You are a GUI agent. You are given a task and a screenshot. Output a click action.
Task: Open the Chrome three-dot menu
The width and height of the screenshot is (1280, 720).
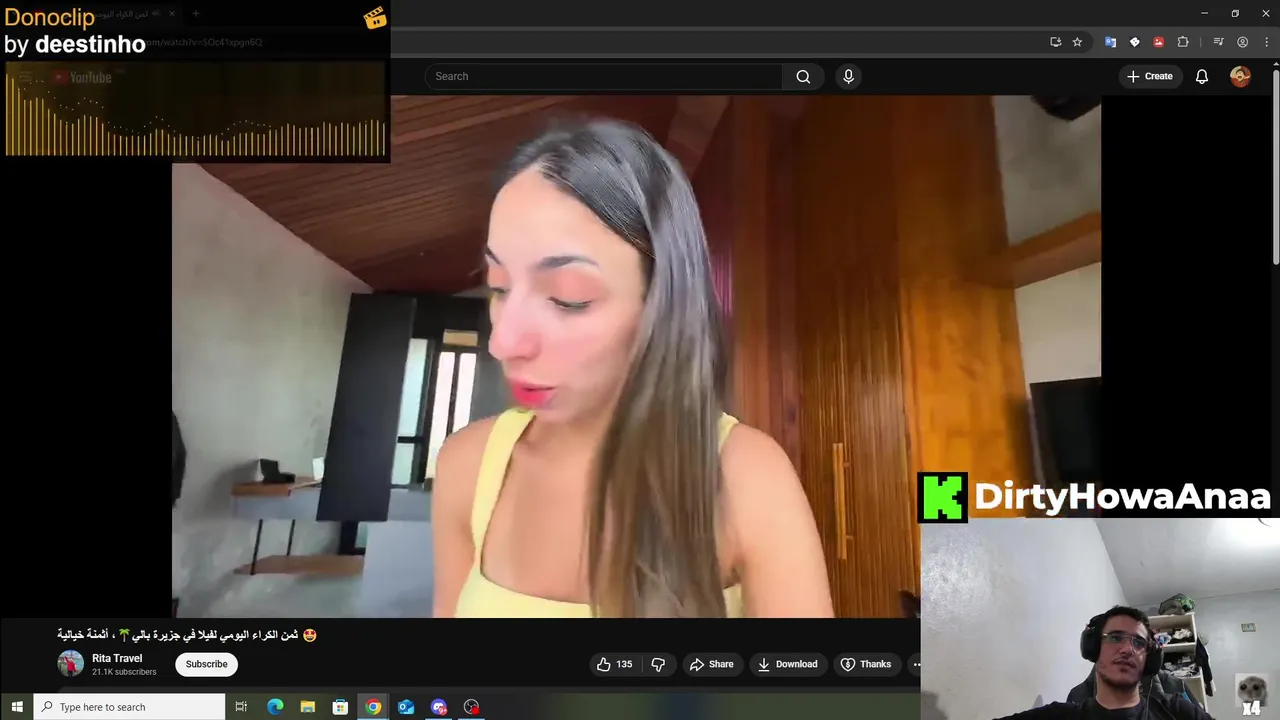point(1266,42)
